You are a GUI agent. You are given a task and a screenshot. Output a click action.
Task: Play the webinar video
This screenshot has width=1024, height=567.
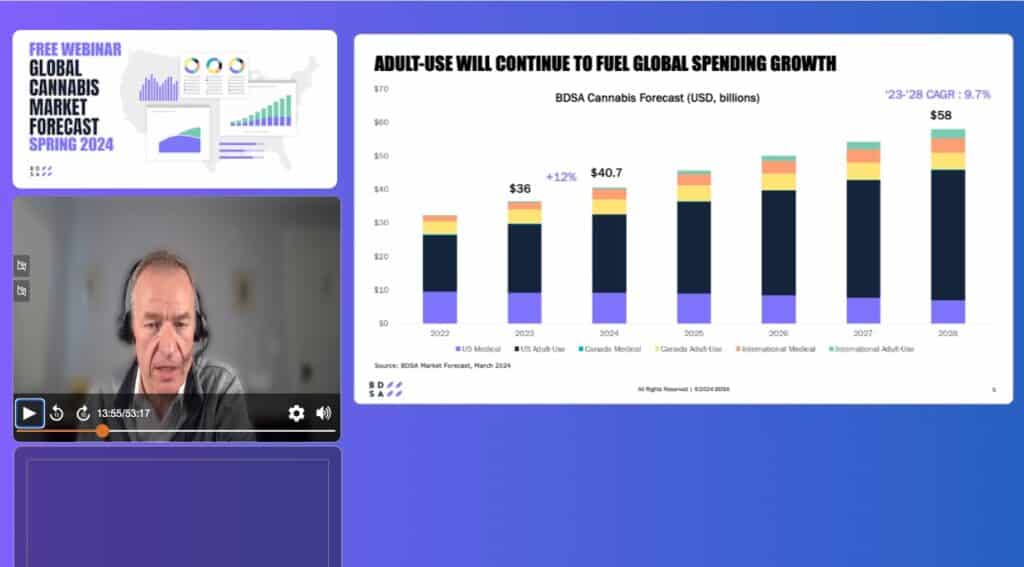29,413
